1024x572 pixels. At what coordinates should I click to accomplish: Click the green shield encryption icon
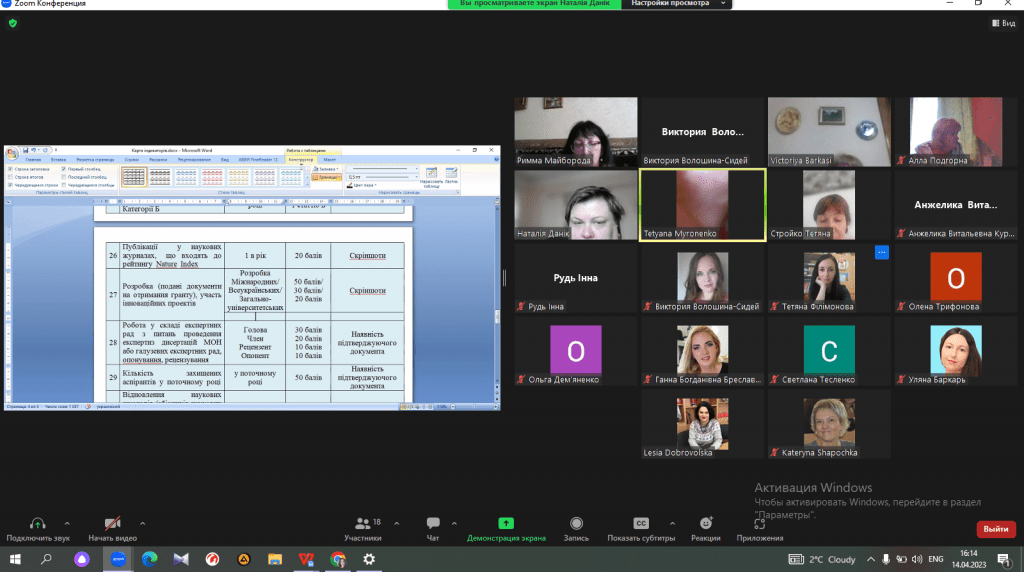pyautogui.click(x=12, y=23)
